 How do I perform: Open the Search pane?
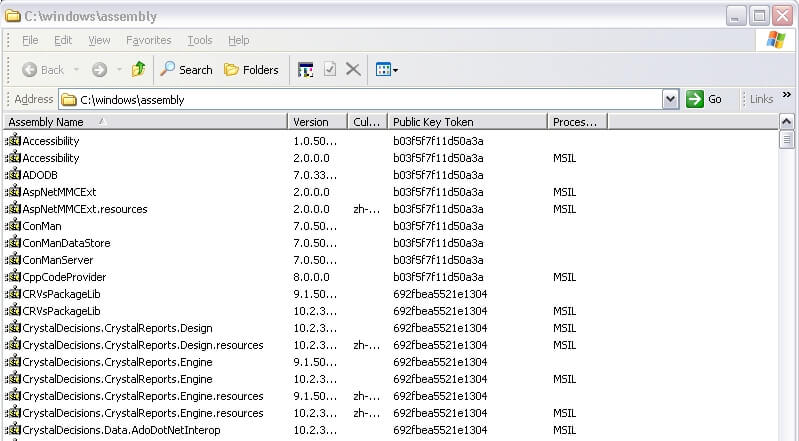coord(186,69)
